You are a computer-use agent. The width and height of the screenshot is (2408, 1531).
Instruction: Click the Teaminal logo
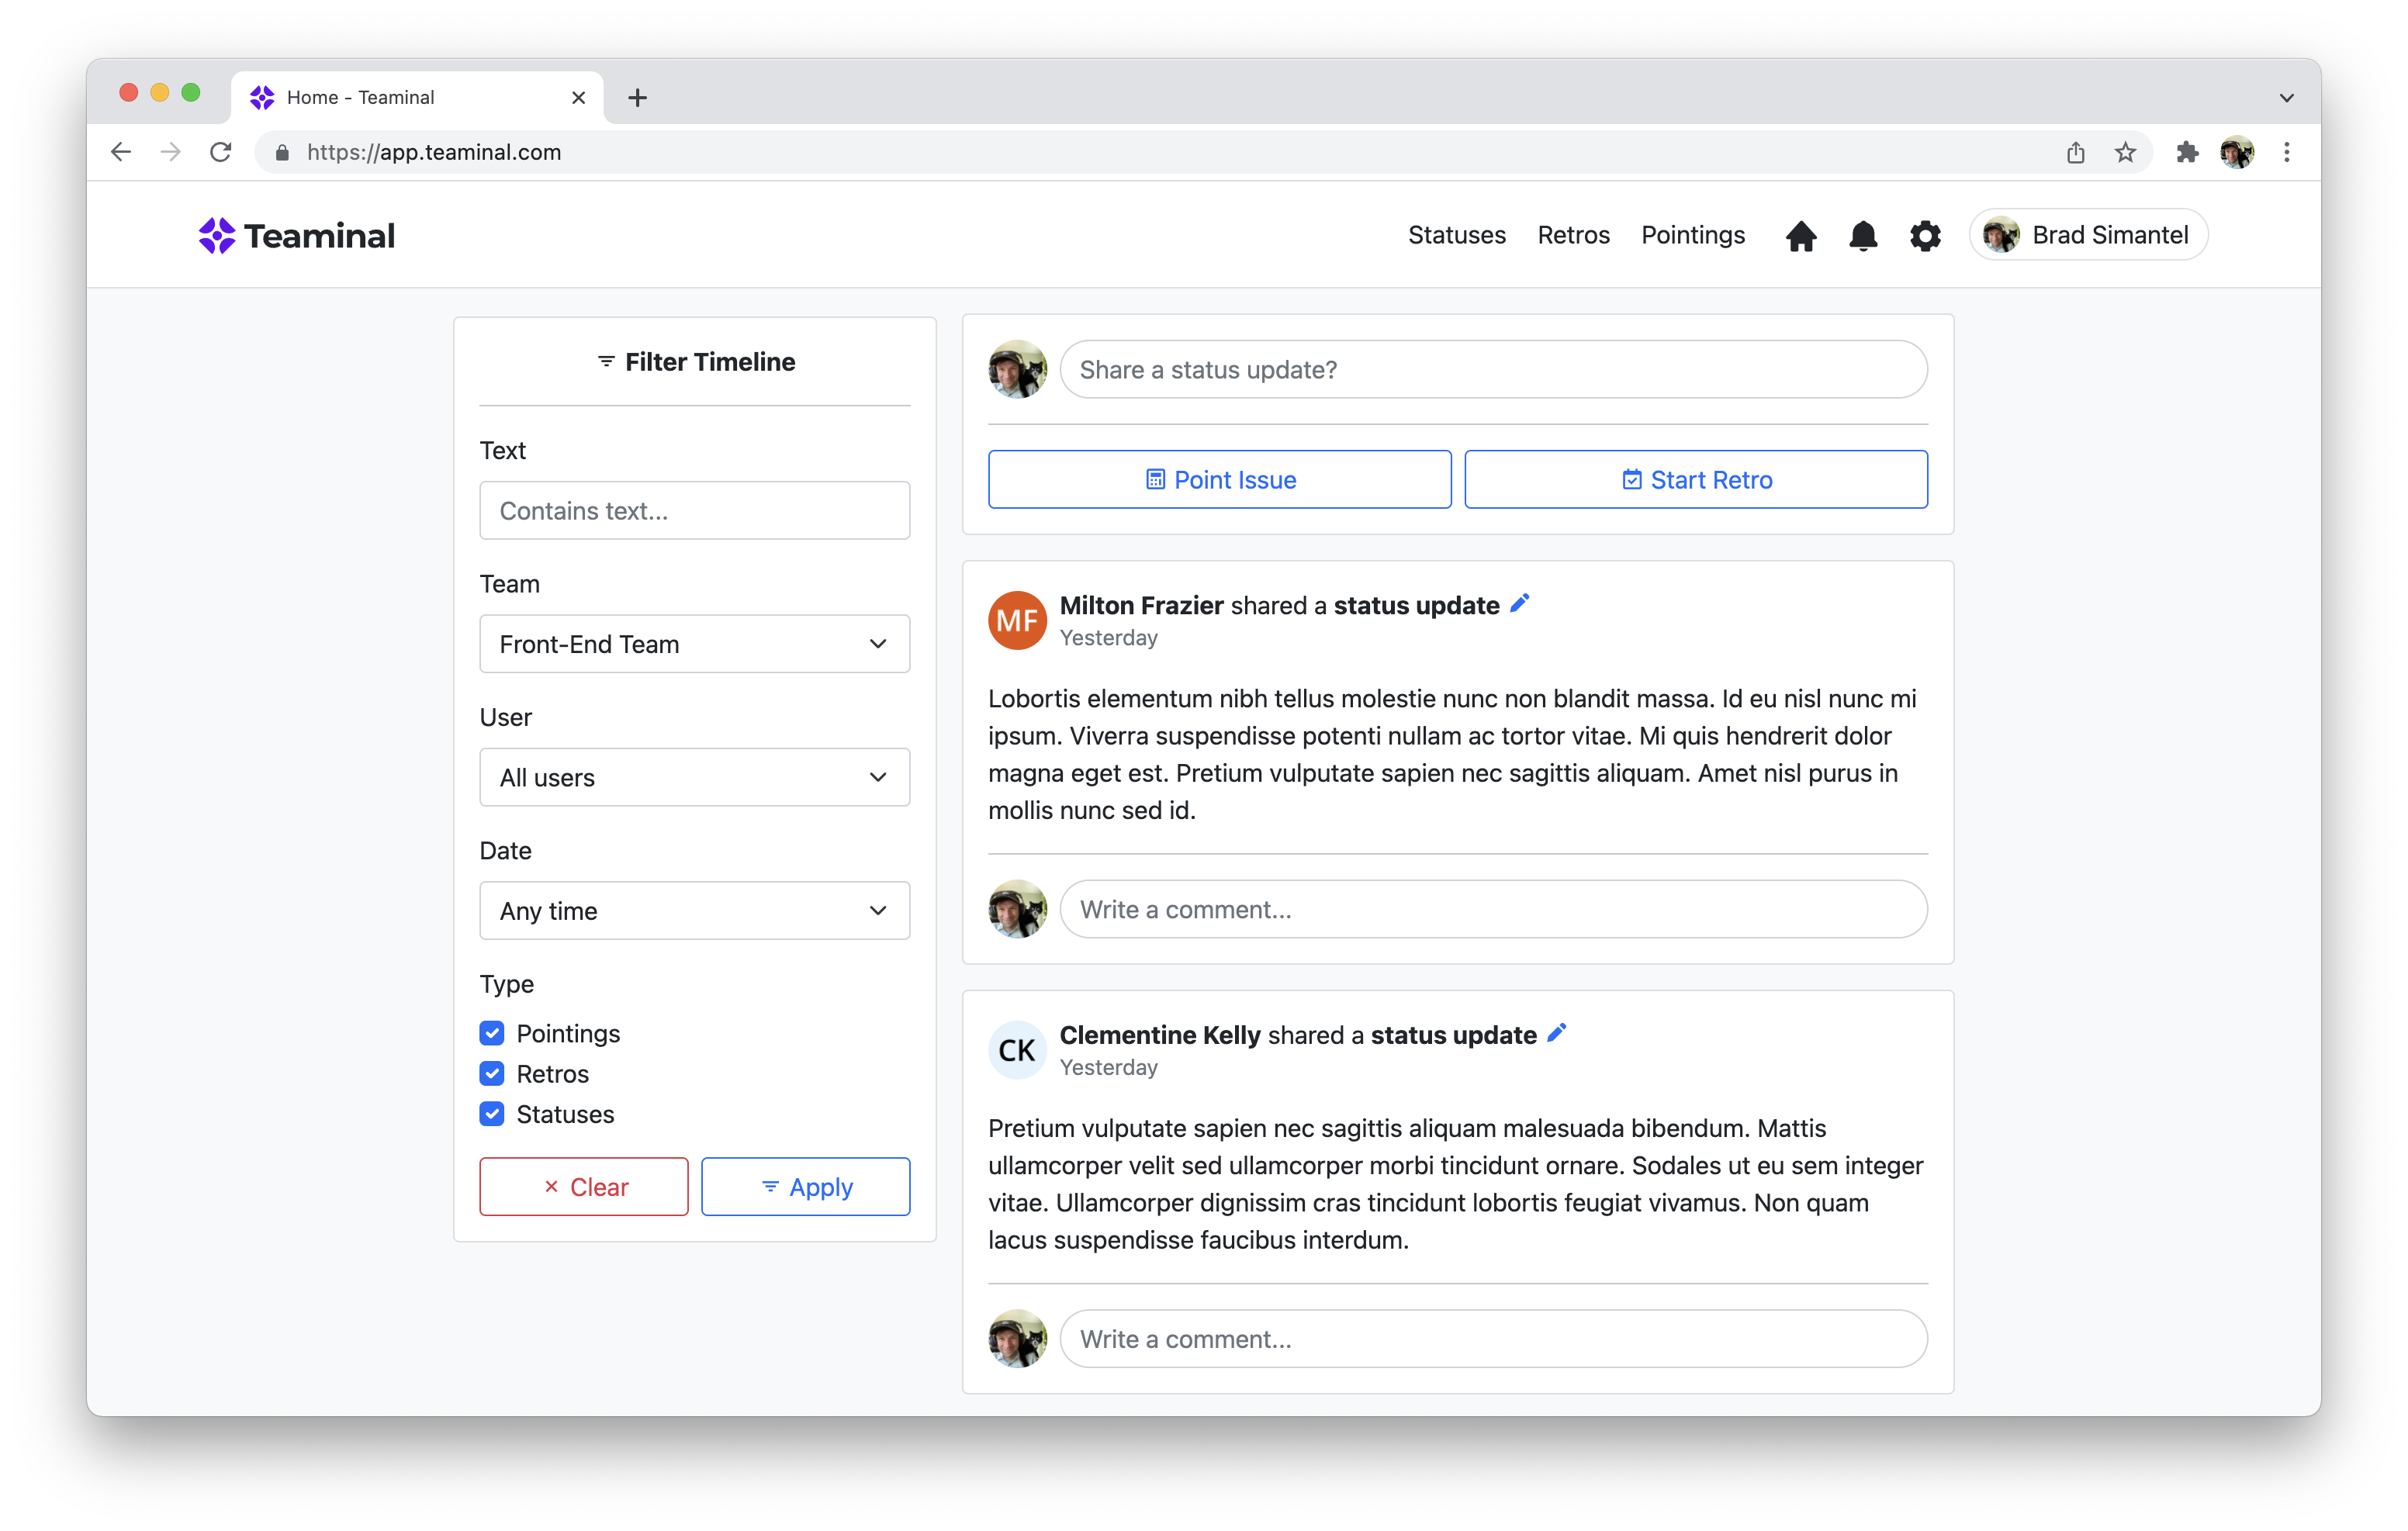tap(296, 236)
